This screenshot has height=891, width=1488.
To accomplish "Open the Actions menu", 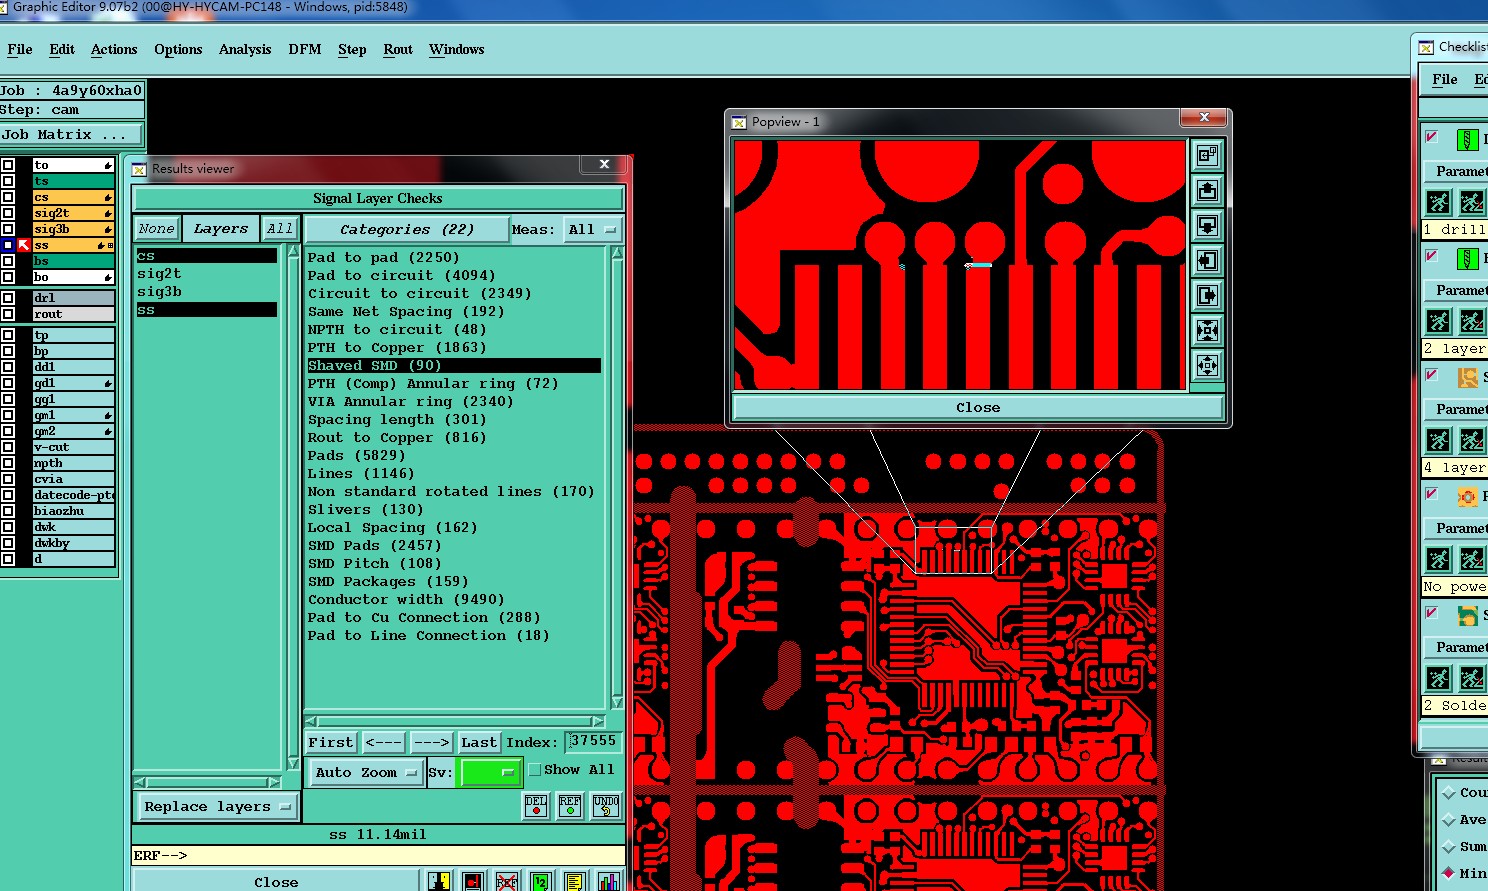I will point(114,49).
